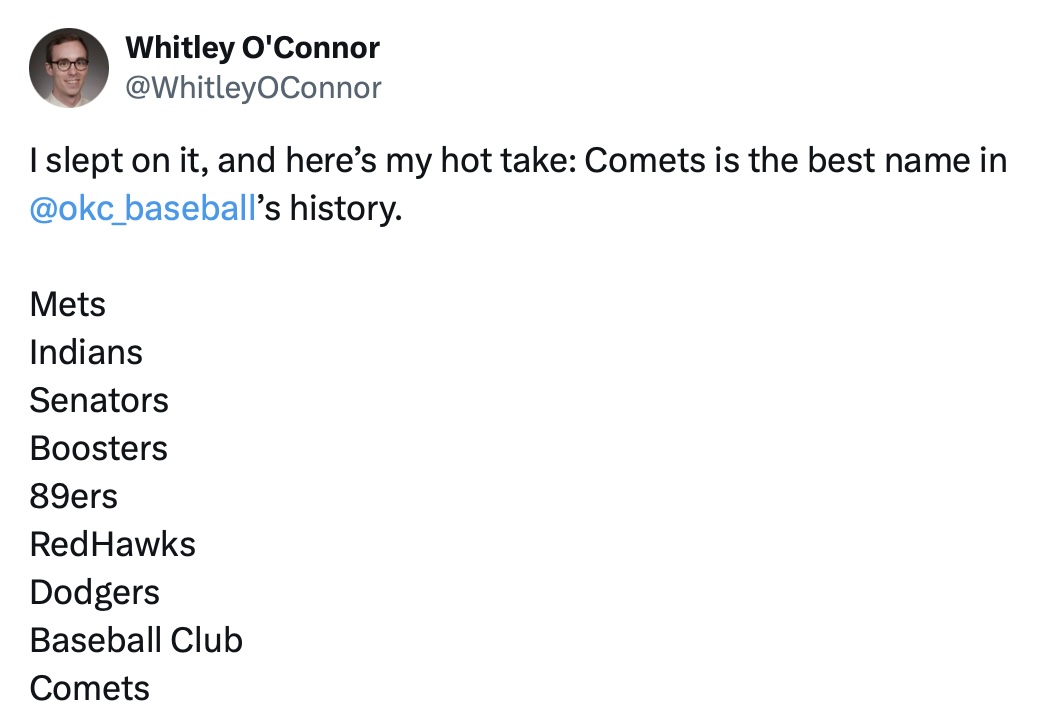This screenshot has width=1050, height=724.
Task: Select the "Indians" team name
Action: pyautogui.click(x=86, y=352)
